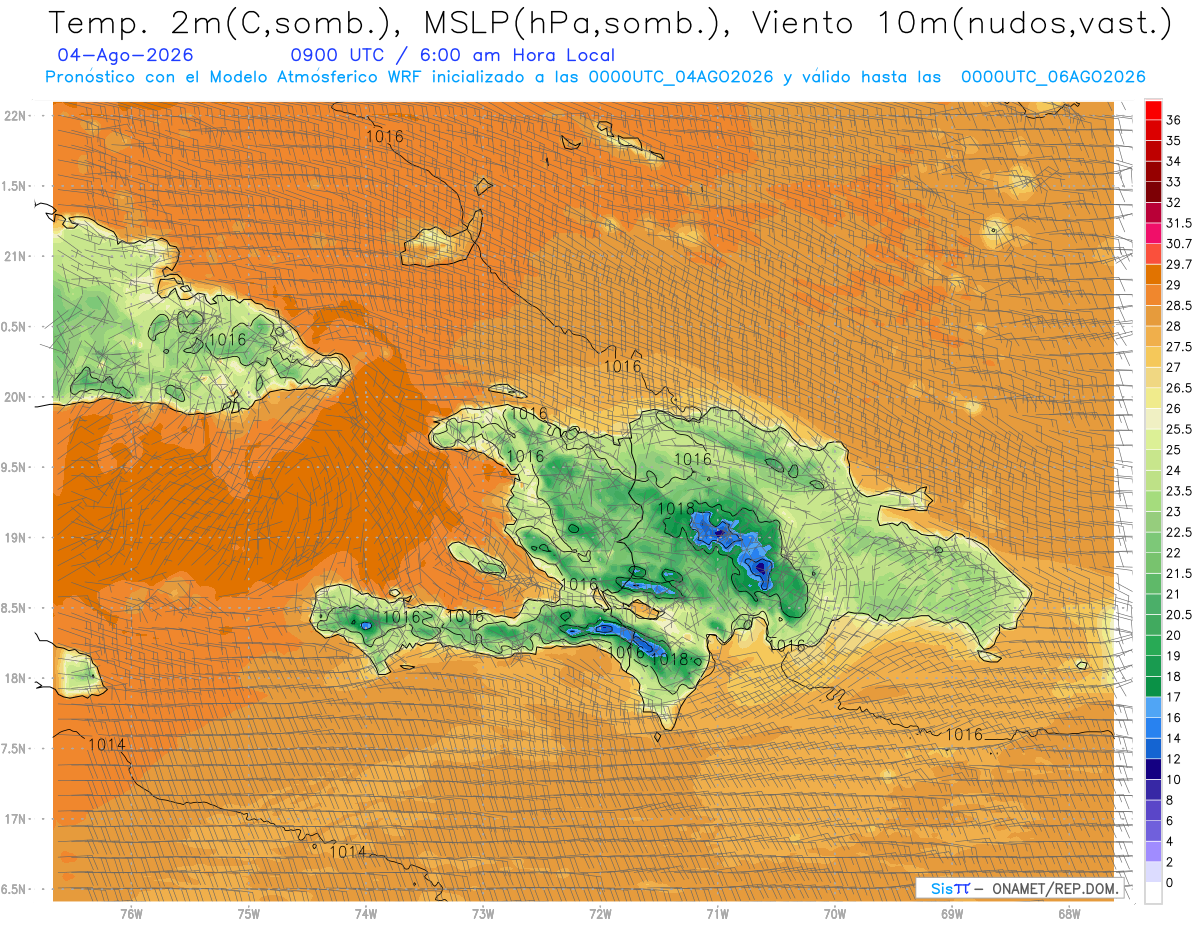Click the '24' value on the color scale
This screenshot has height=927, width=1200.
point(1173,470)
